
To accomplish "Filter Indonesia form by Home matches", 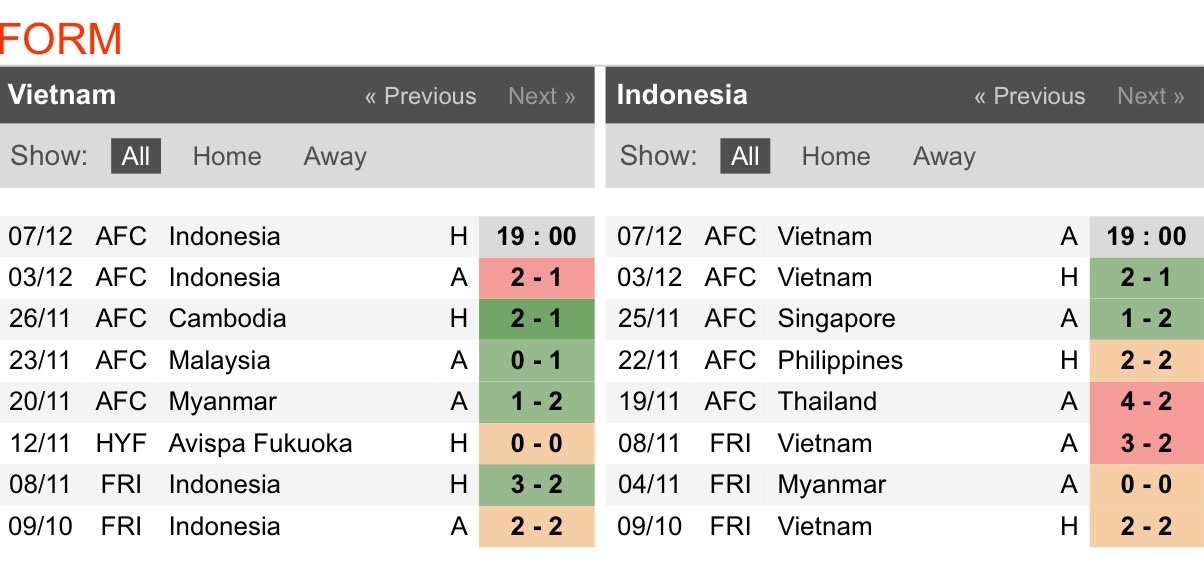I will (835, 156).
